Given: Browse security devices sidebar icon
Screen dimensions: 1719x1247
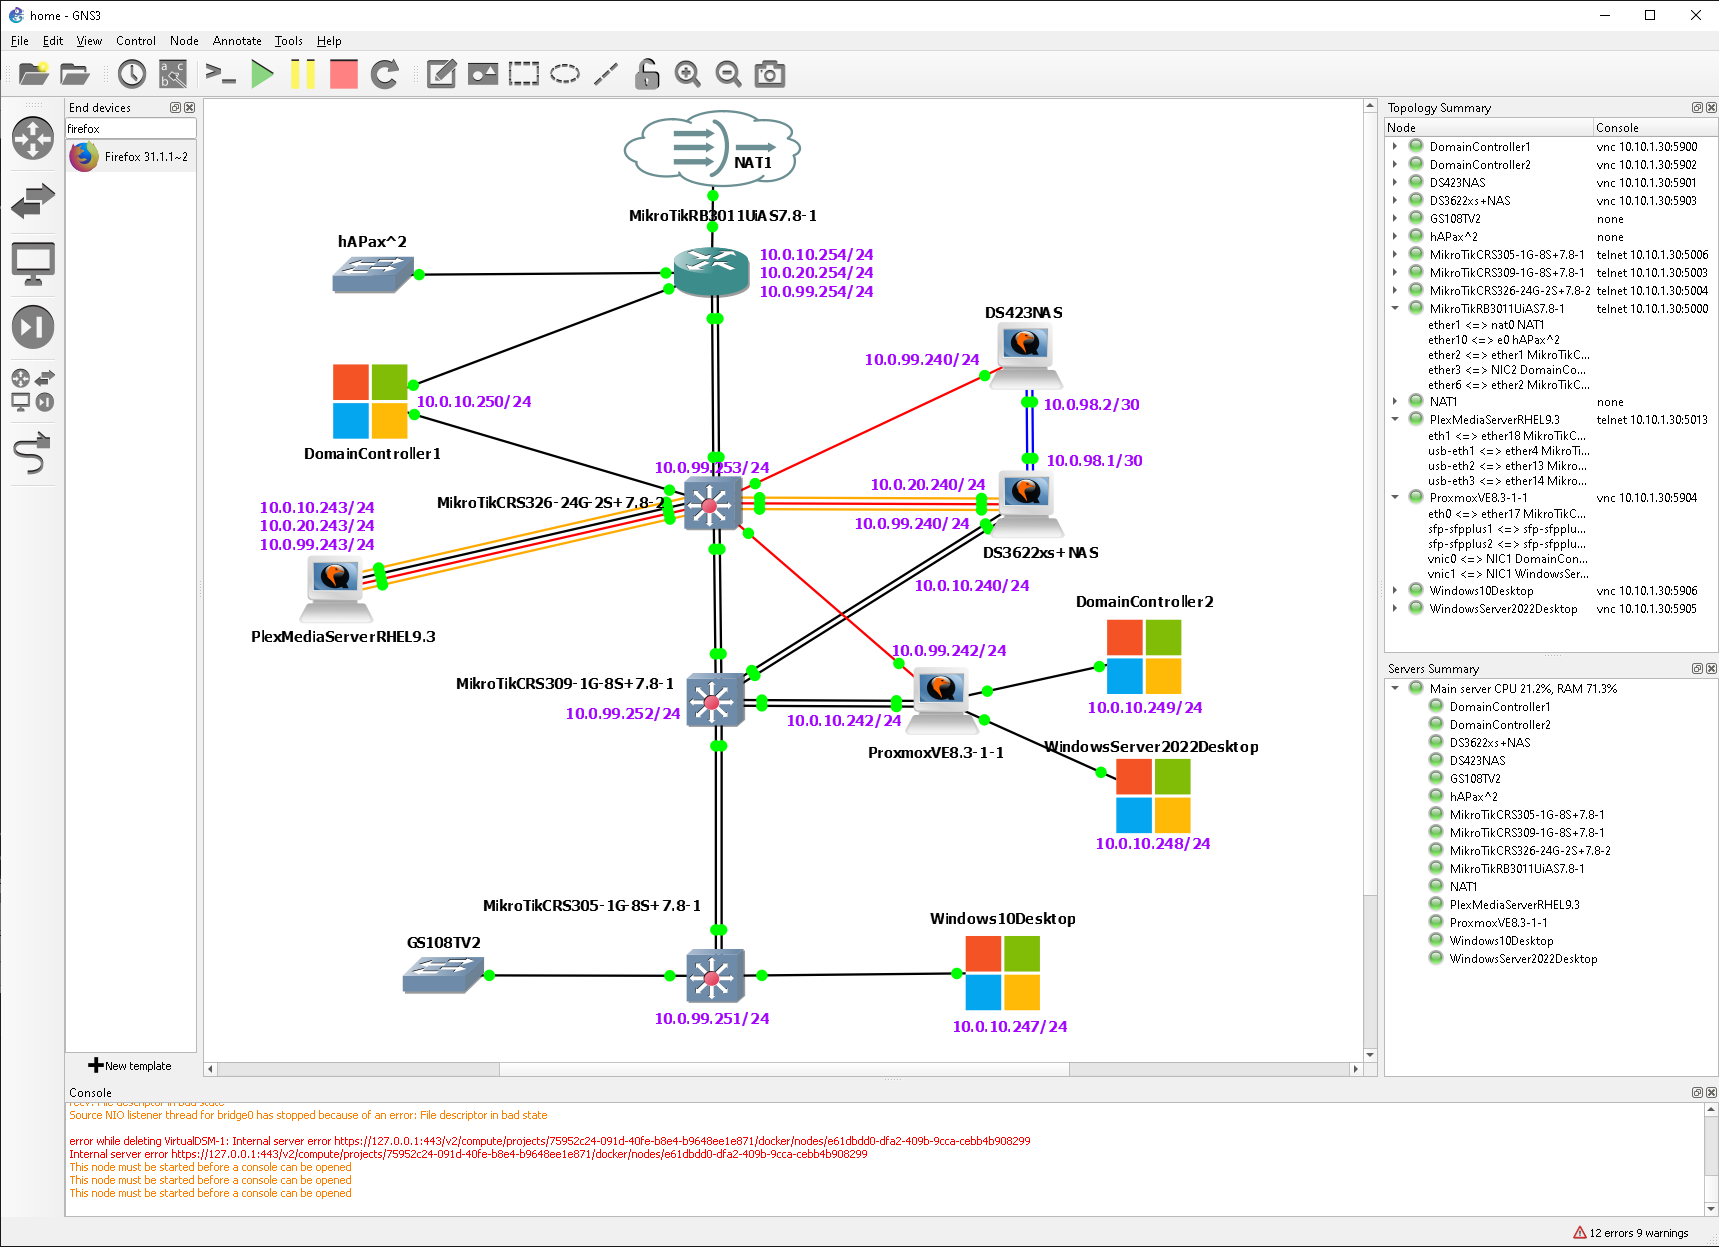Looking at the screenshot, I should tap(33, 327).
